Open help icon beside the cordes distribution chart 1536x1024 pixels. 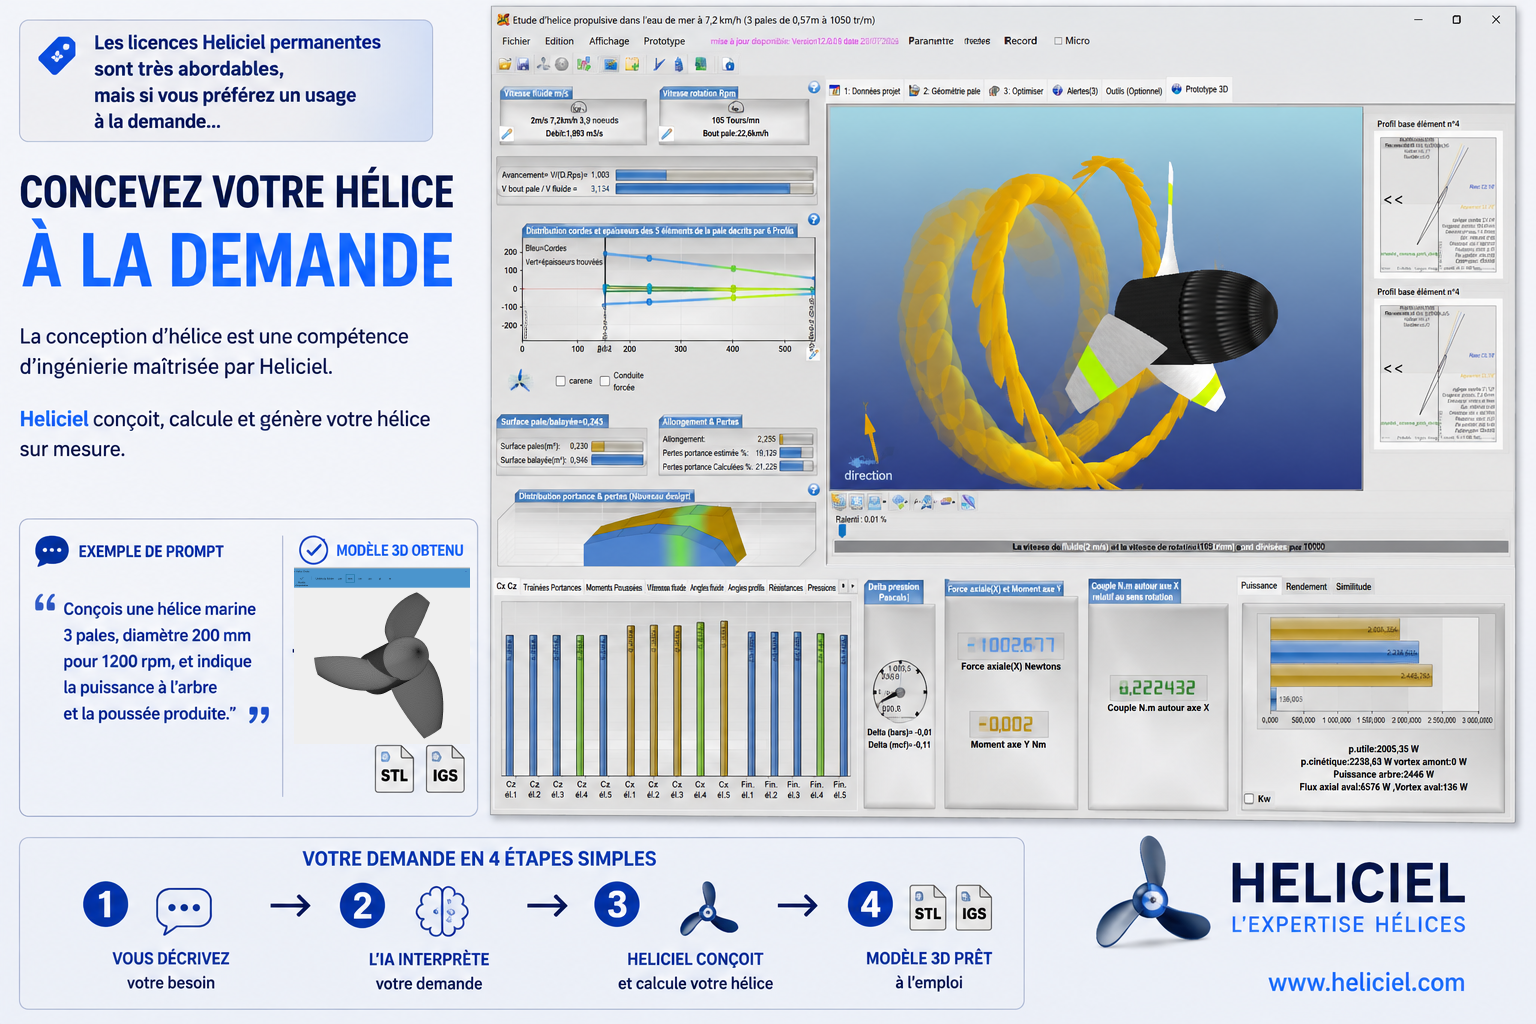coord(814,220)
